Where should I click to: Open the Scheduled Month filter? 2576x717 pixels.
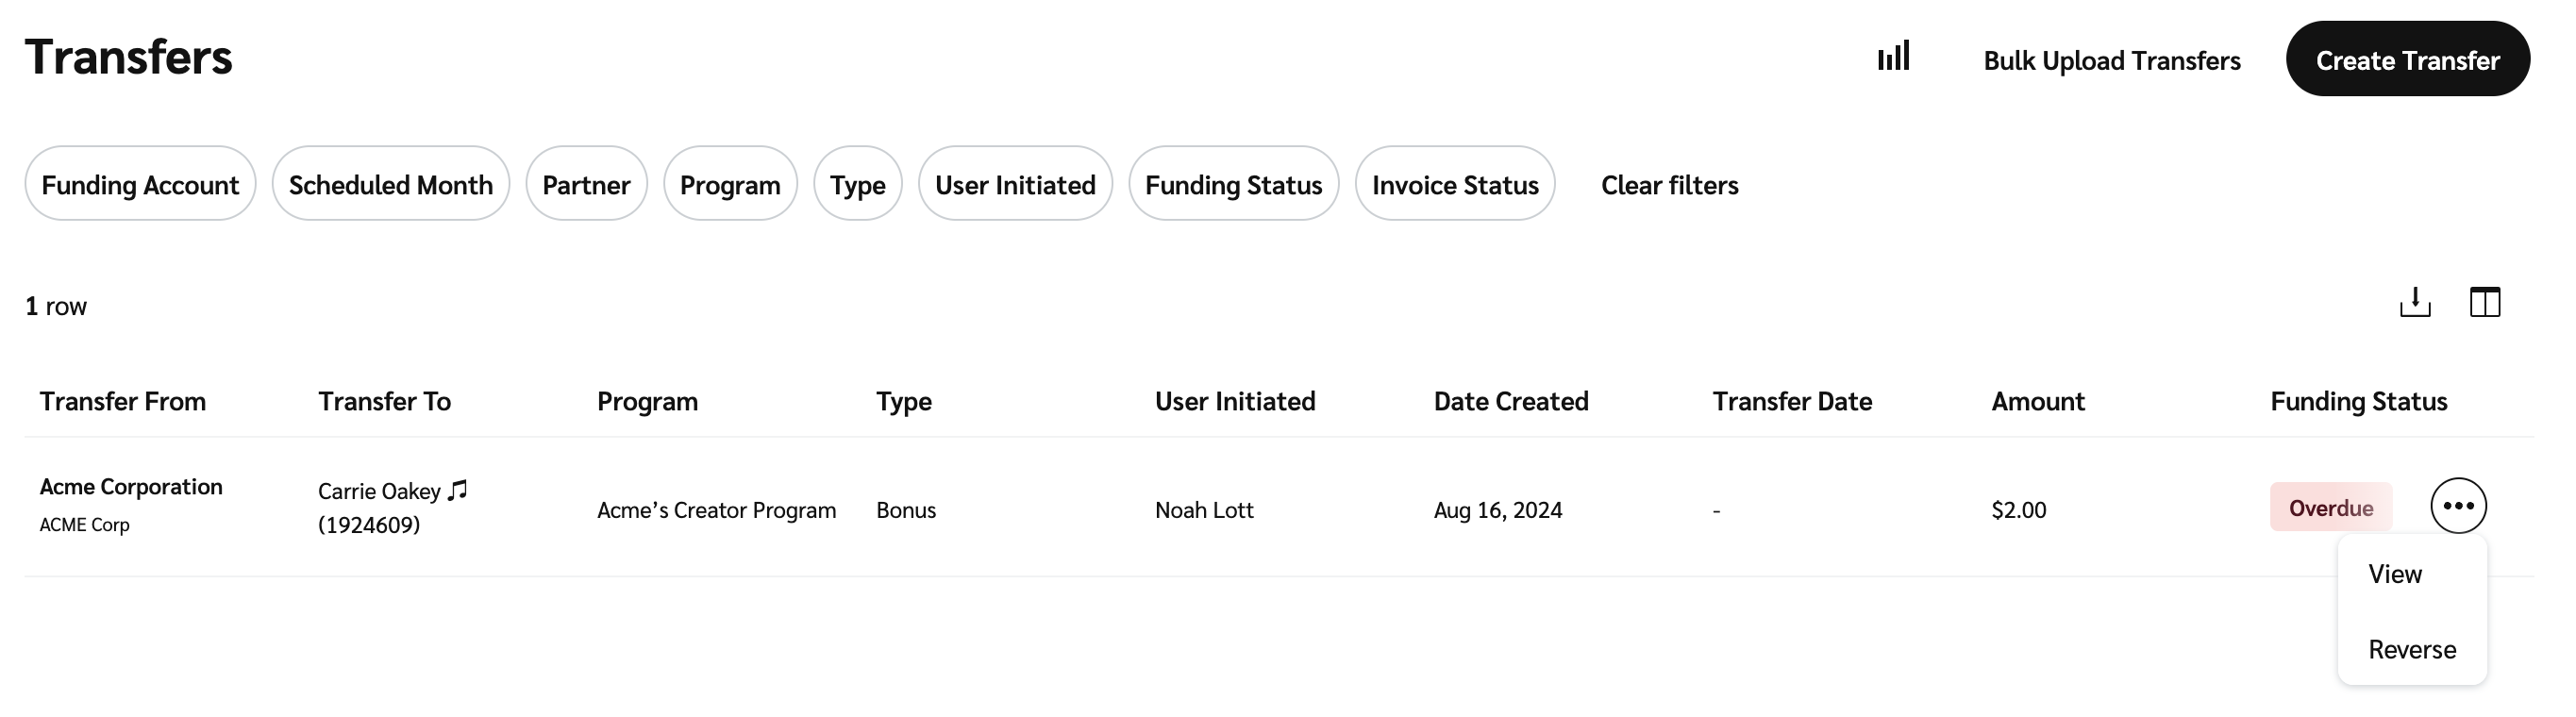pyautogui.click(x=390, y=185)
